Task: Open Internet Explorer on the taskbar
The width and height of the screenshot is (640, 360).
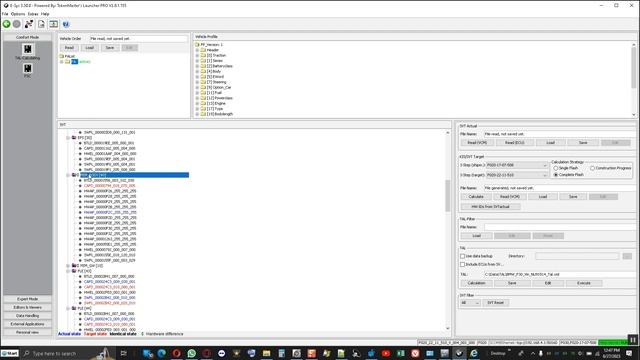Action: tap(474, 353)
